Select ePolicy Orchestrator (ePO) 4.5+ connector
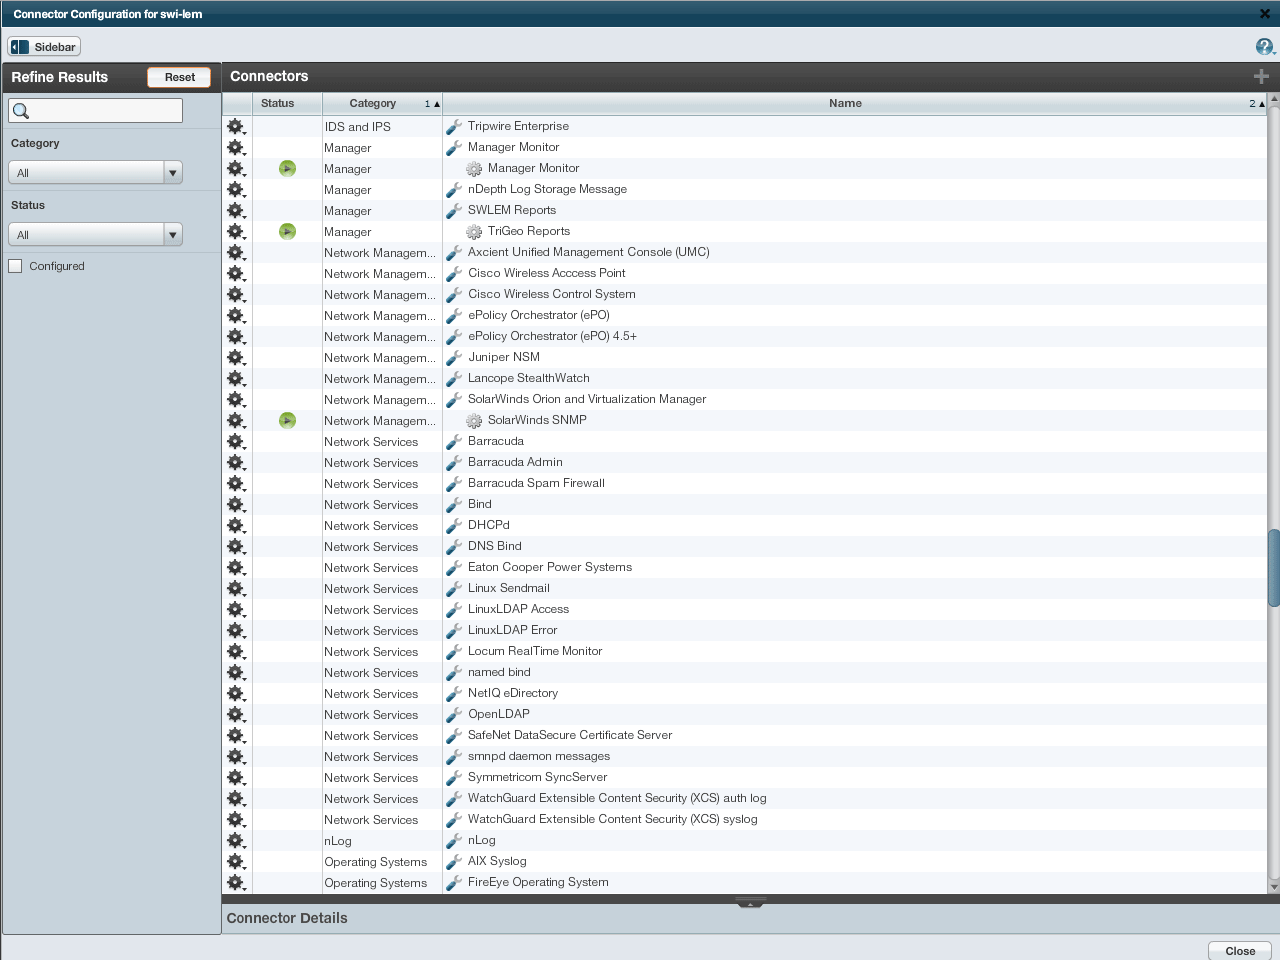1280x960 pixels. [552, 336]
